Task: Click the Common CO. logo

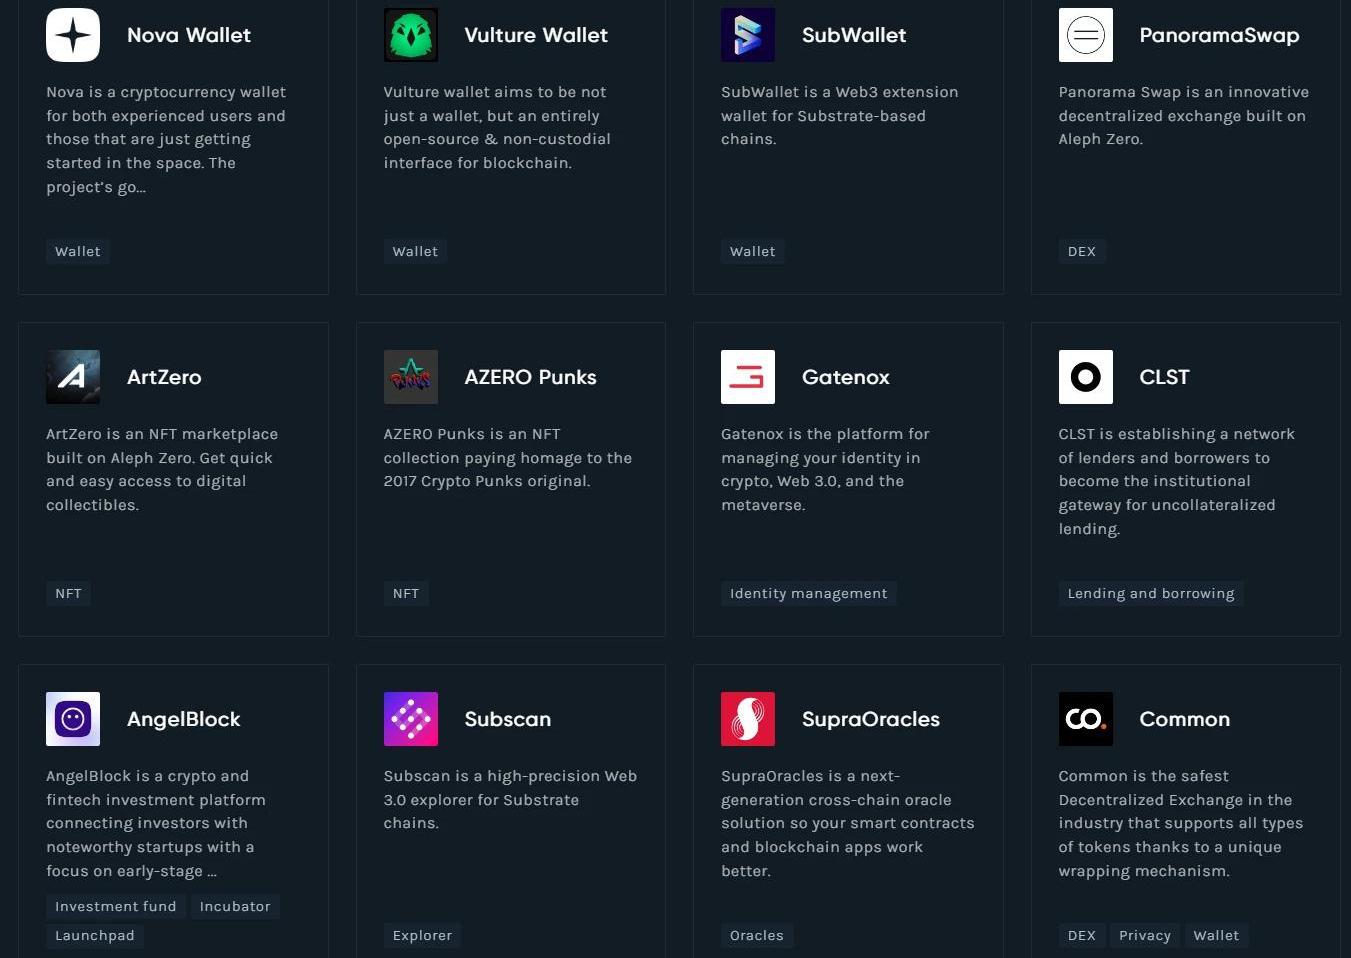Action: pyautogui.click(x=1086, y=719)
